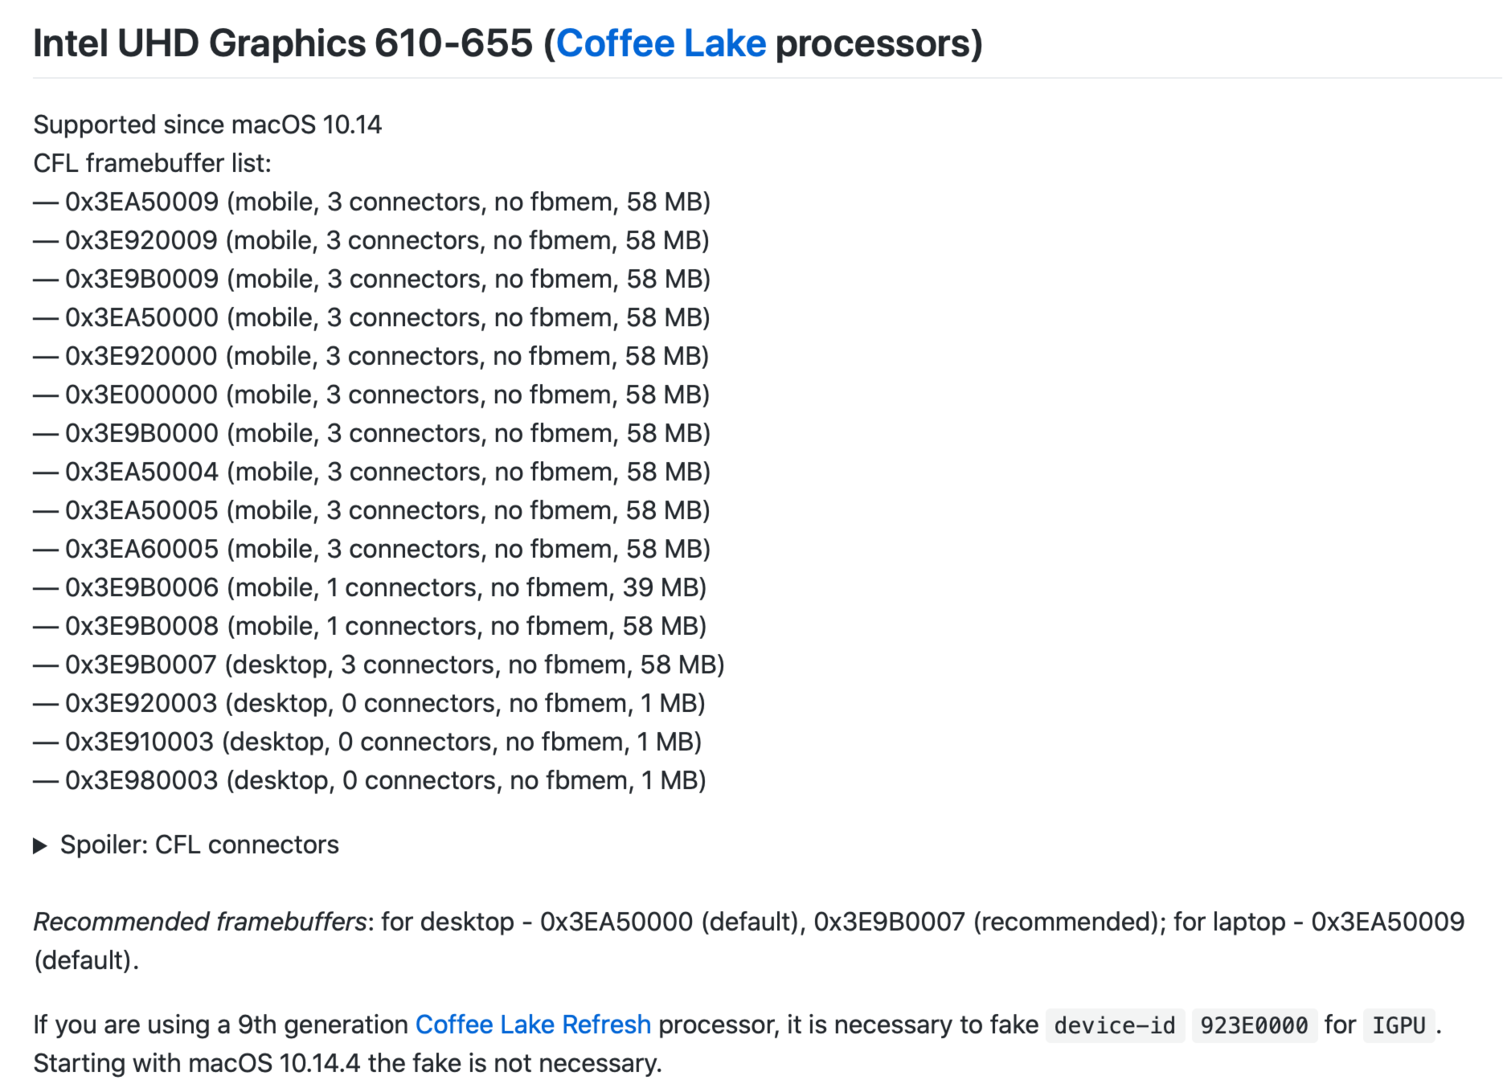
Task: Click the Supported since macOS 10.14 line
Action: pyautogui.click(x=208, y=125)
